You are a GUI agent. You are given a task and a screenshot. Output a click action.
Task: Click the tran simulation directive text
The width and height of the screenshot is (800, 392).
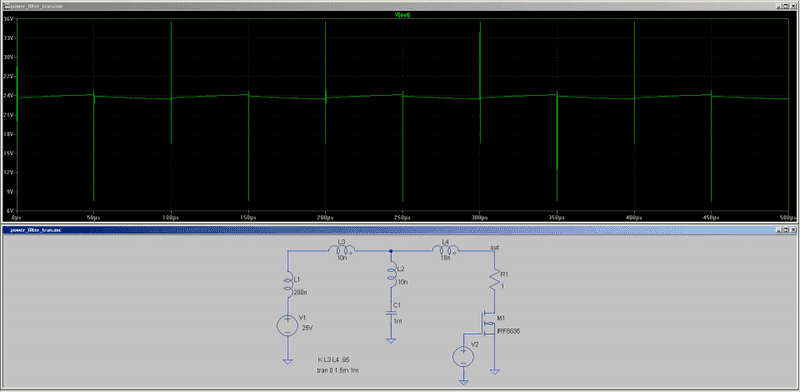(x=338, y=370)
